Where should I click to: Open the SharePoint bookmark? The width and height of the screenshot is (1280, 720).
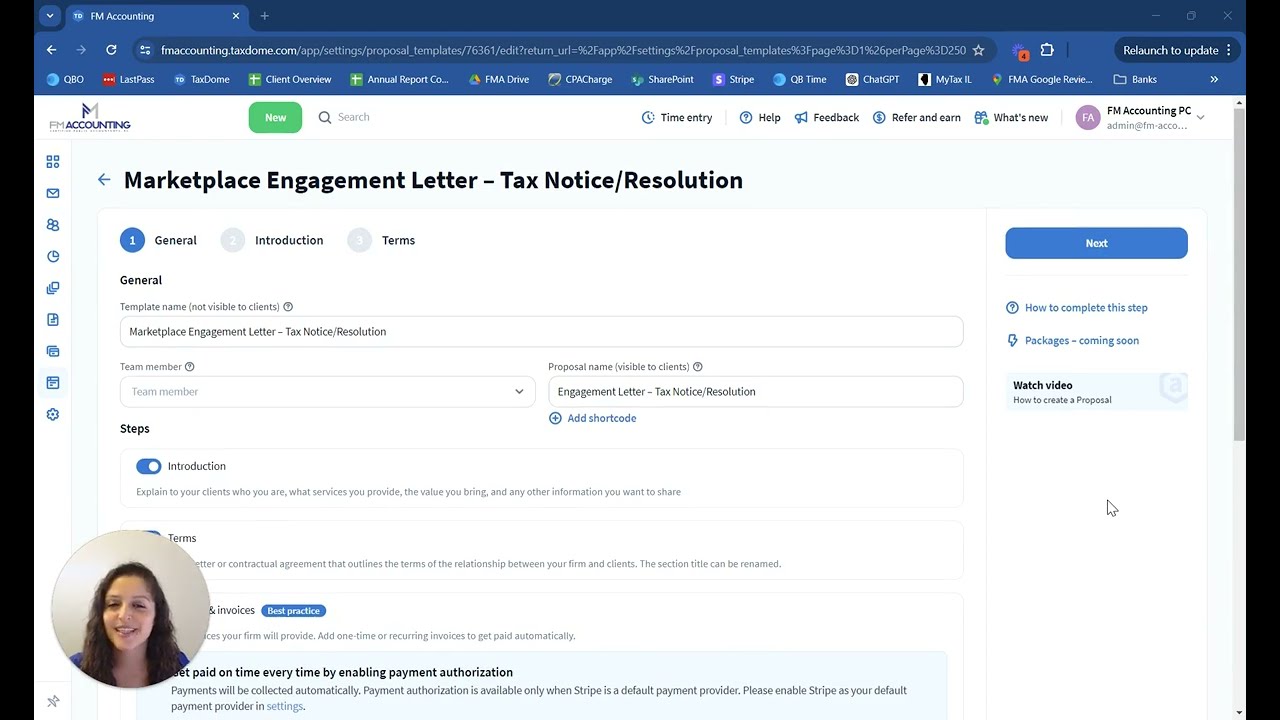(662, 79)
